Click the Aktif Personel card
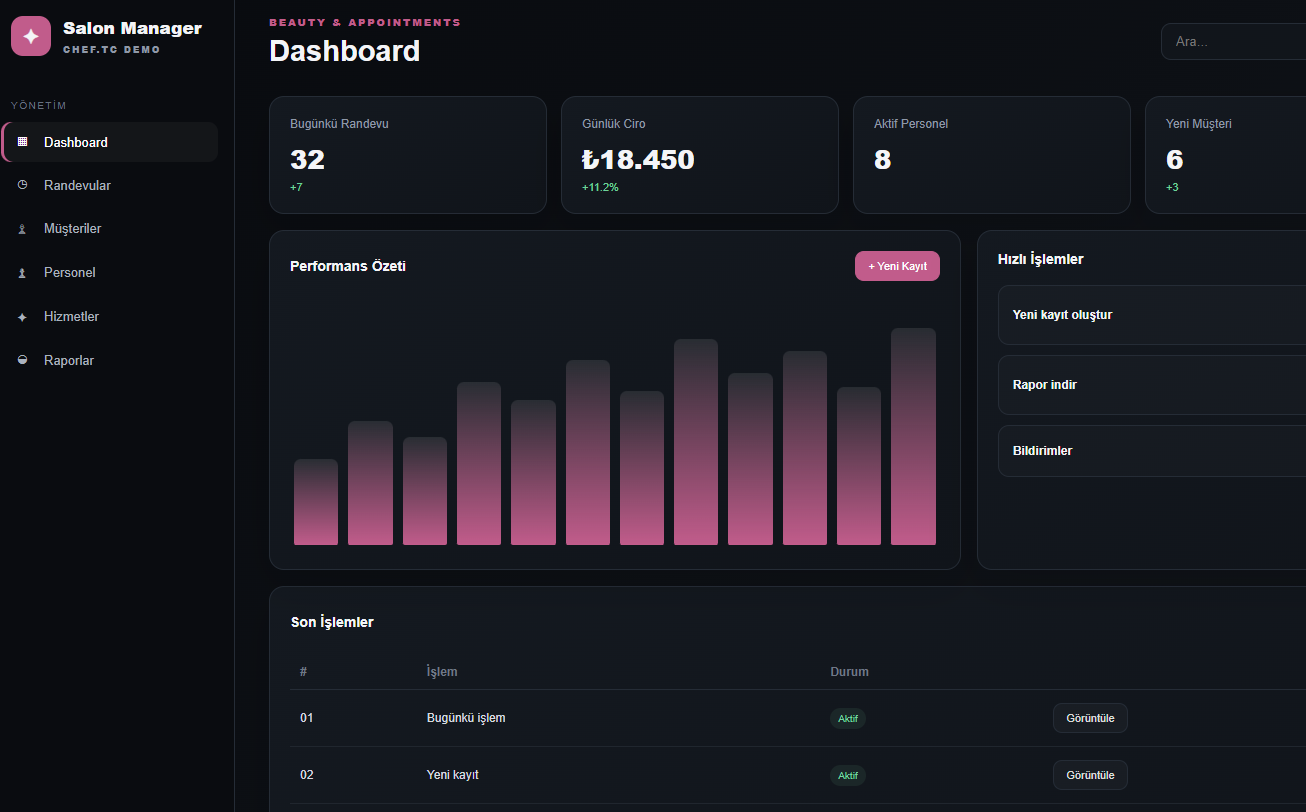1306x812 pixels. (992, 155)
